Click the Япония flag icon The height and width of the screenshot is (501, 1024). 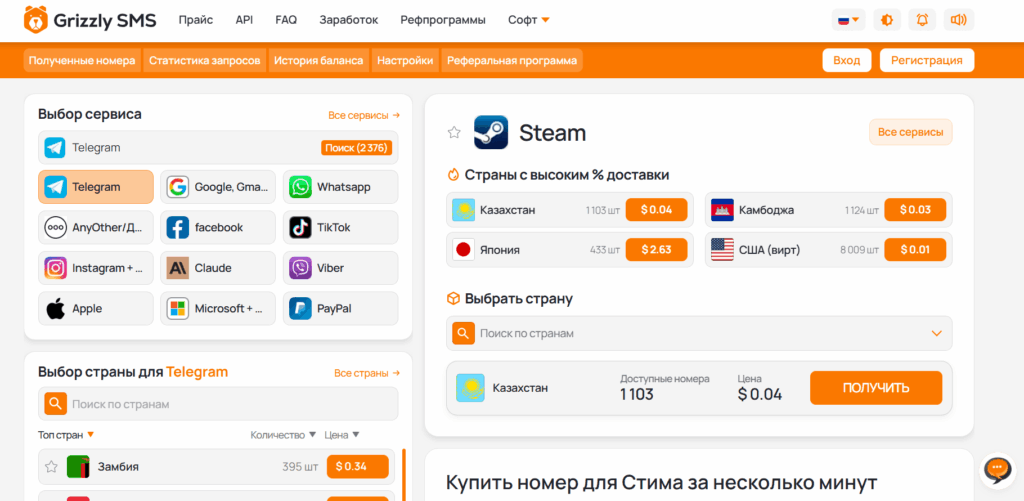click(x=464, y=250)
